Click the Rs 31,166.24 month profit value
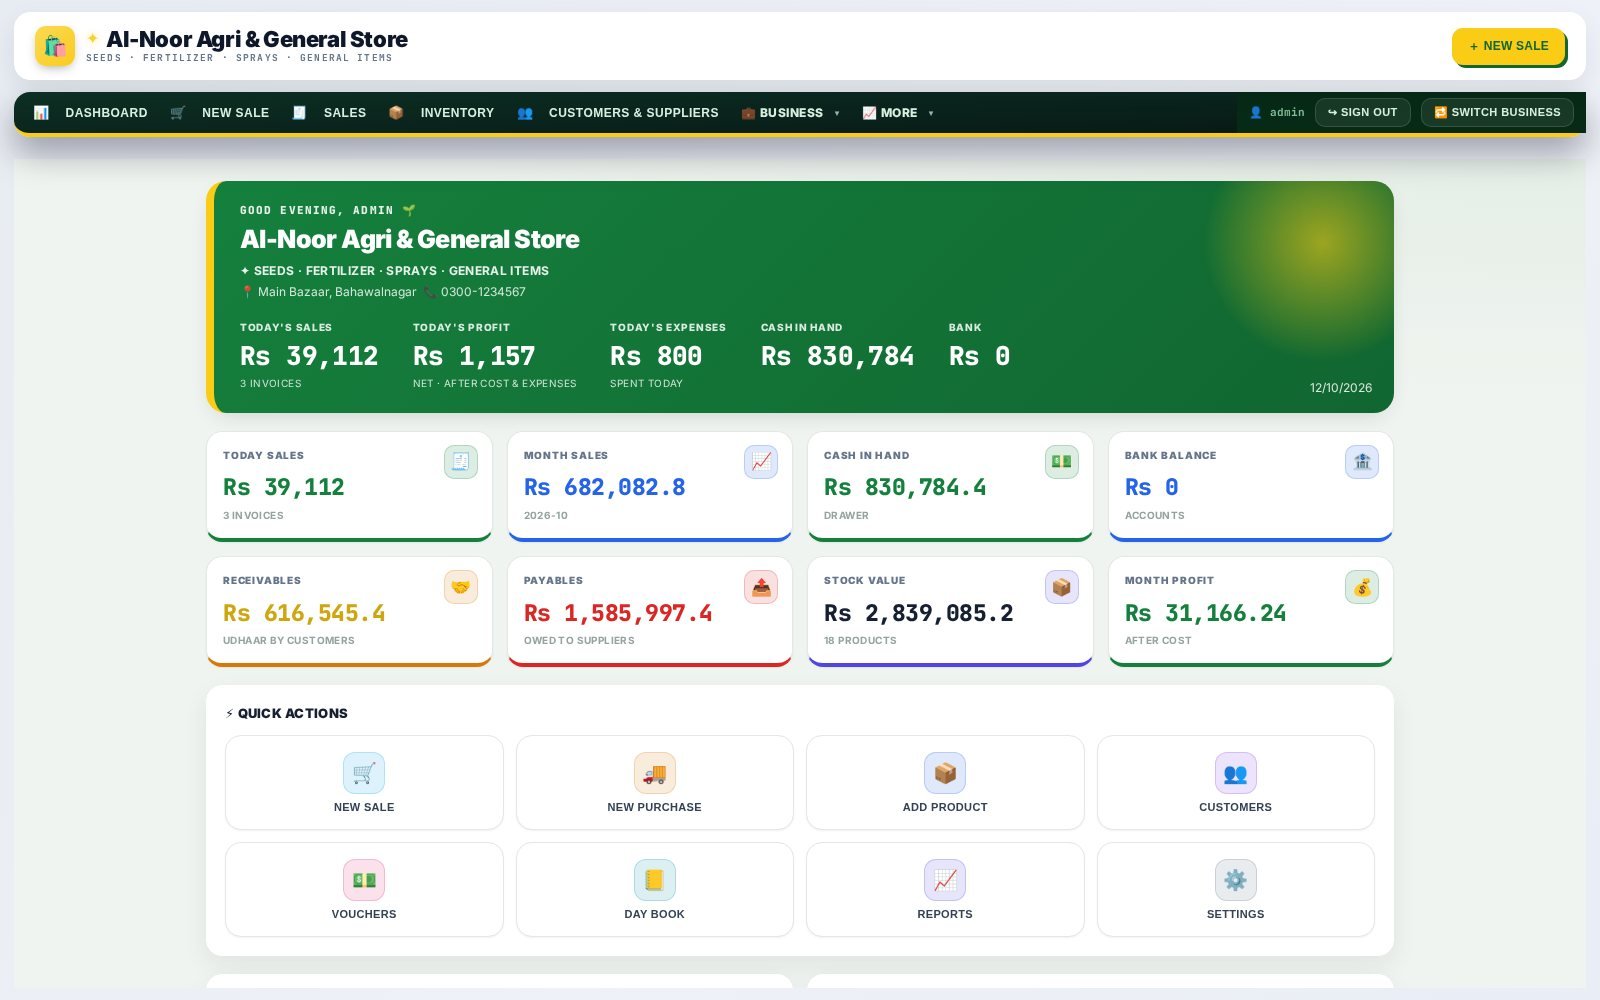This screenshot has width=1600, height=1000. point(1206,613)
